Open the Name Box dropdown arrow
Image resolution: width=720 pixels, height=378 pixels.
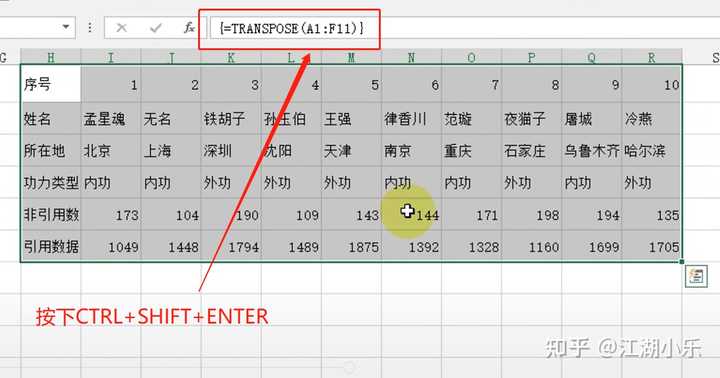coord(66,27)
